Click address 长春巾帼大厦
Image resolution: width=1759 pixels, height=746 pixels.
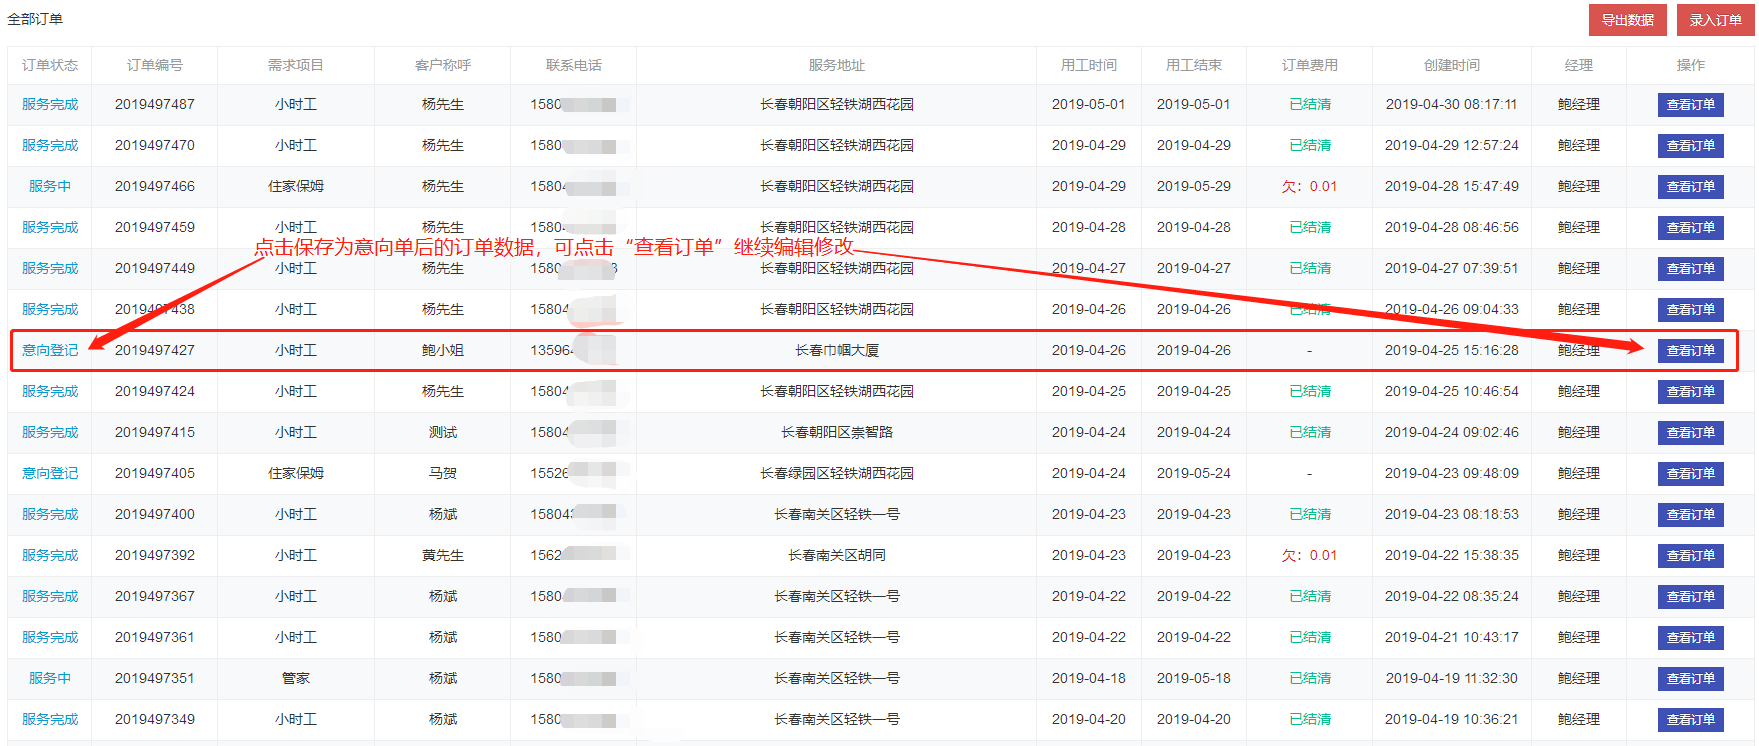[837, 350]
